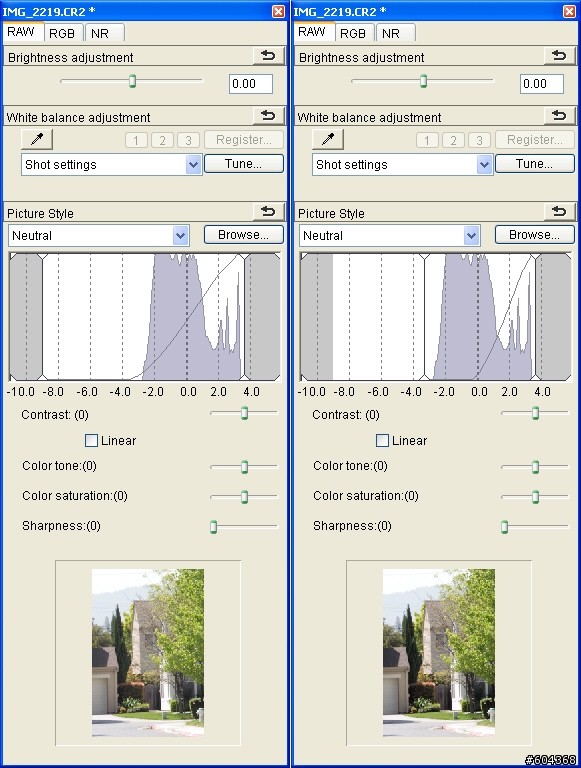Click white balance preset 2, left panel
Image resolution: width=581 pixels, height=768 pixels.
(x=162, y=141)
